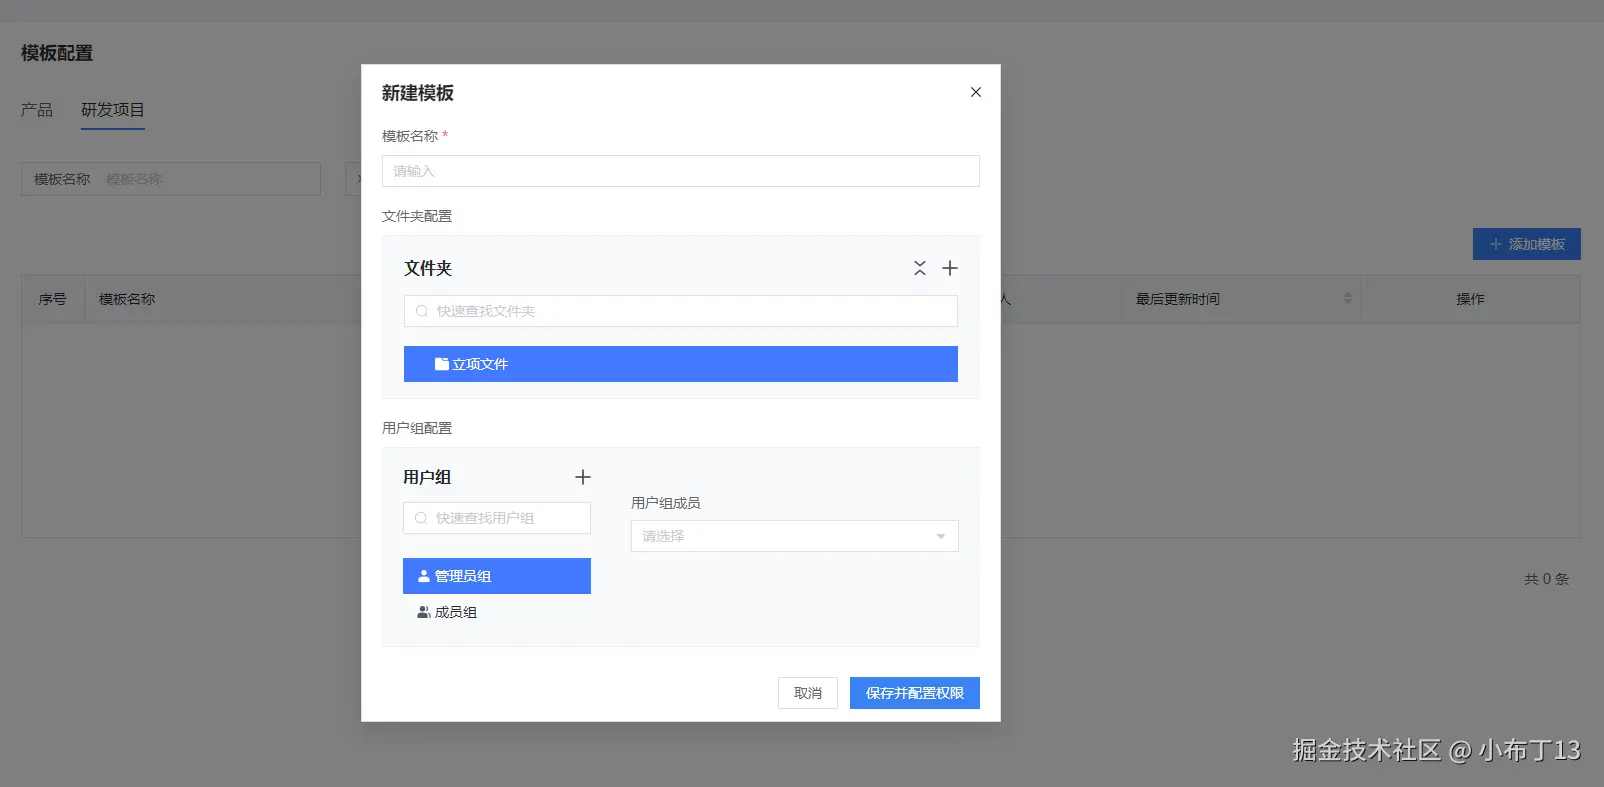Click the 快速查找用户组 search field

click(x=497, y=518)
